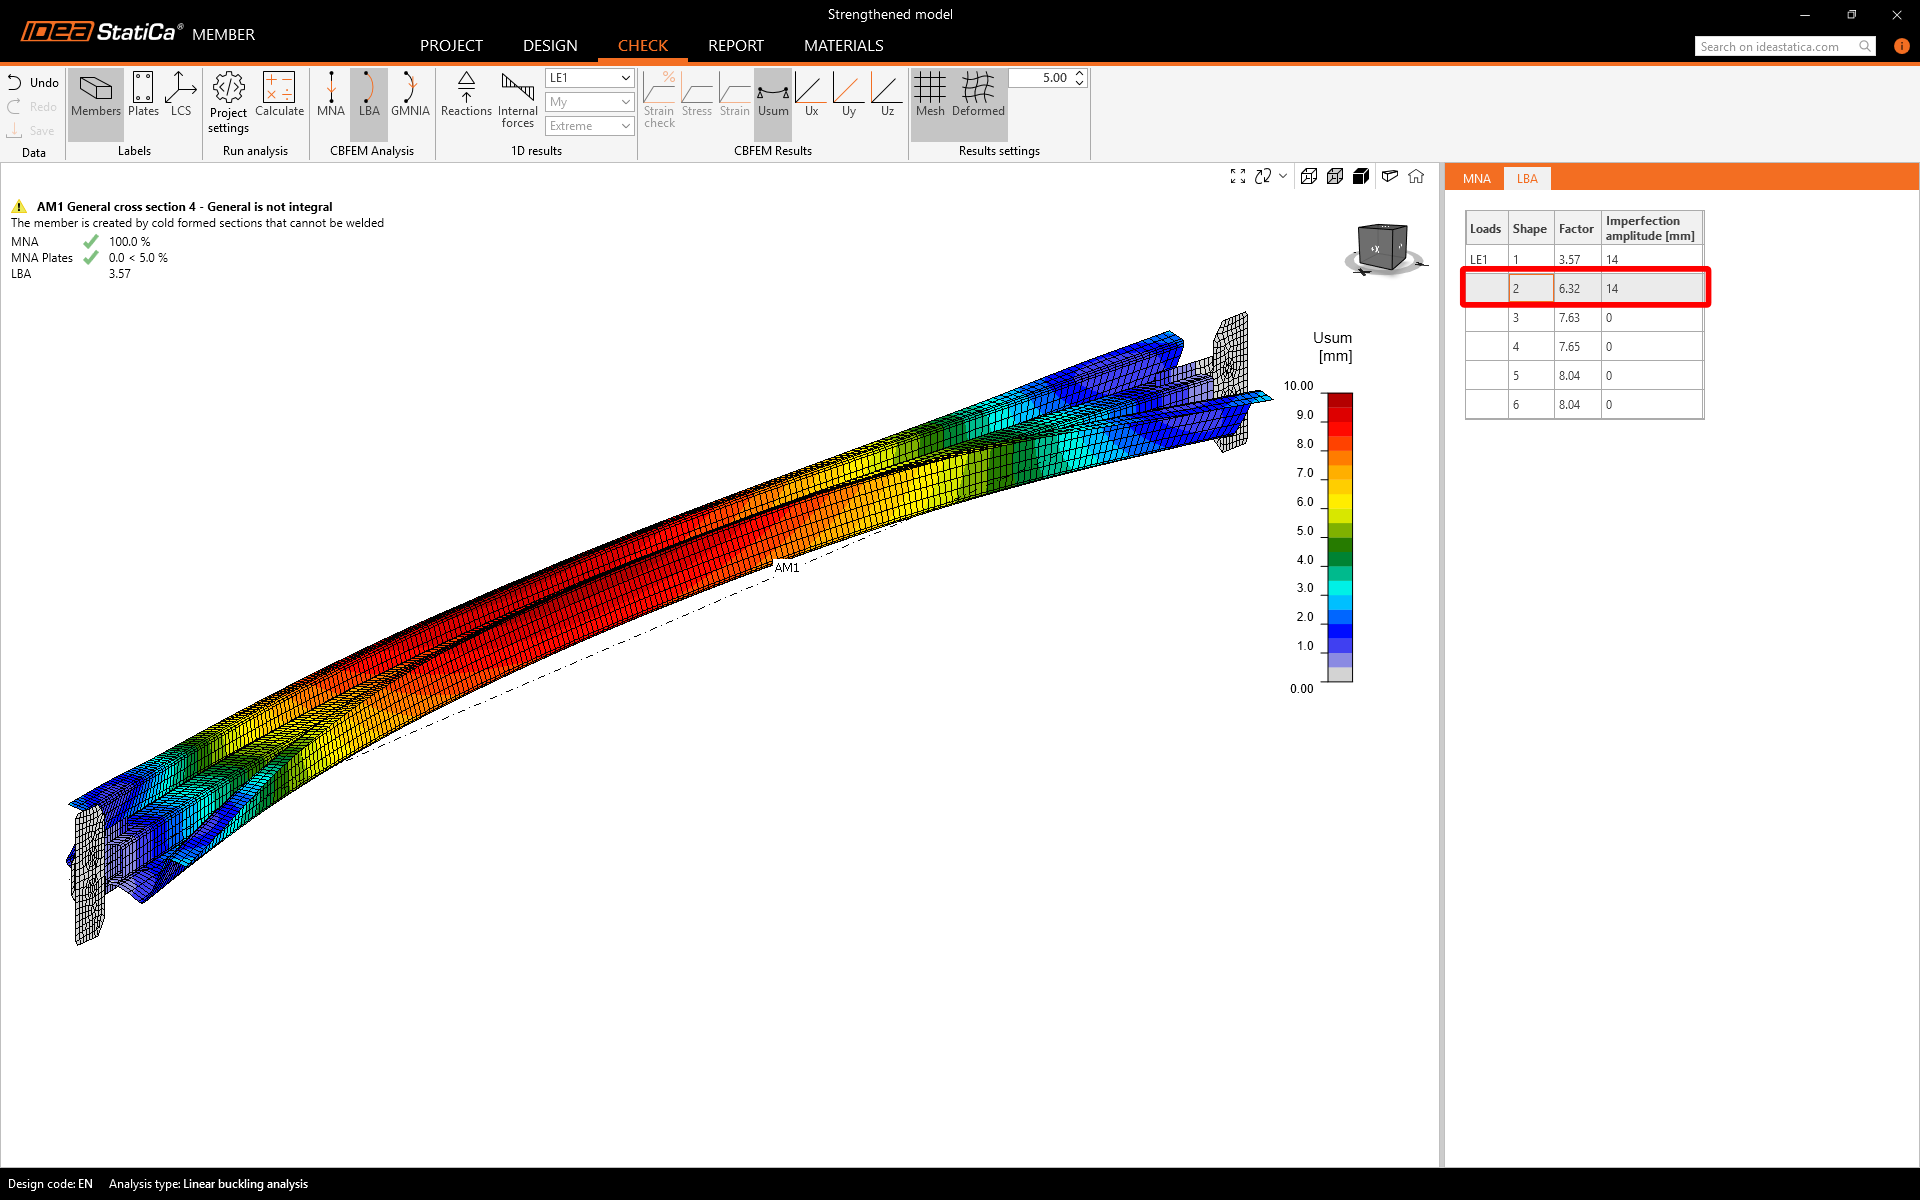
Task: Click zoom-to-fit icon in viewport toolbar
Action: (1238, 176)
